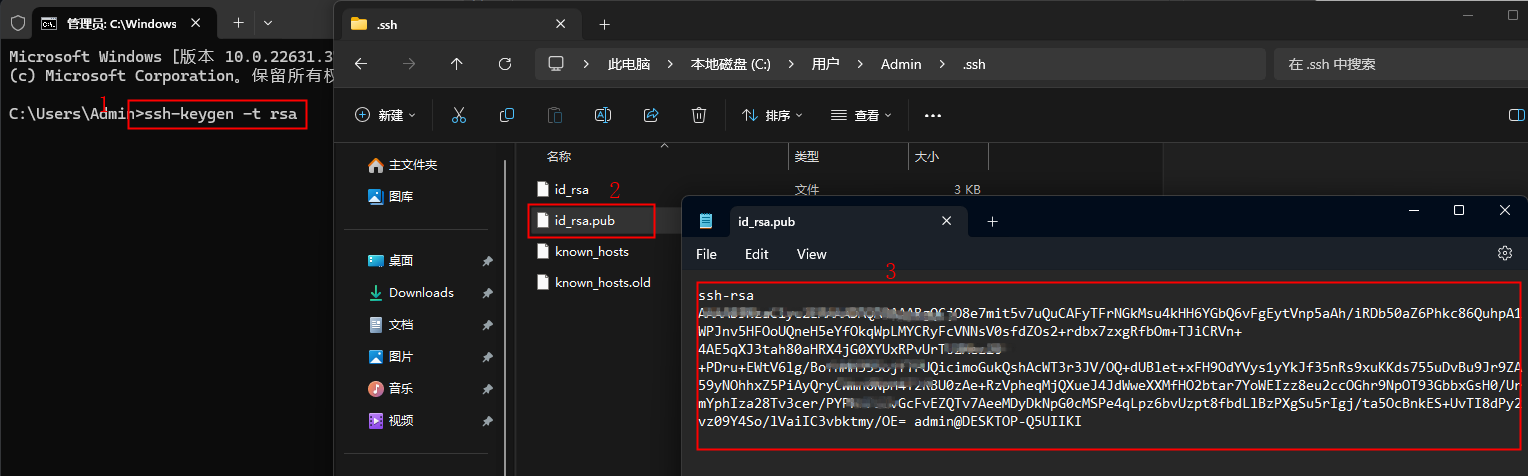Click the Share icon in Explorer toolbar
Viewport: 1528px width, 476px height.
(x=651, y=115)
